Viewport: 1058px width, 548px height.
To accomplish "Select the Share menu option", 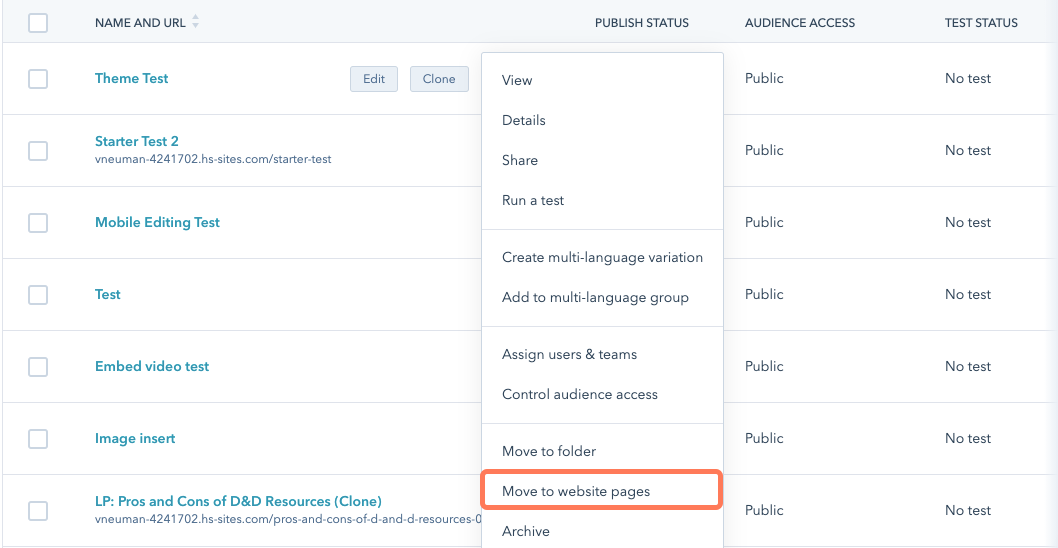I will (520, 160).
